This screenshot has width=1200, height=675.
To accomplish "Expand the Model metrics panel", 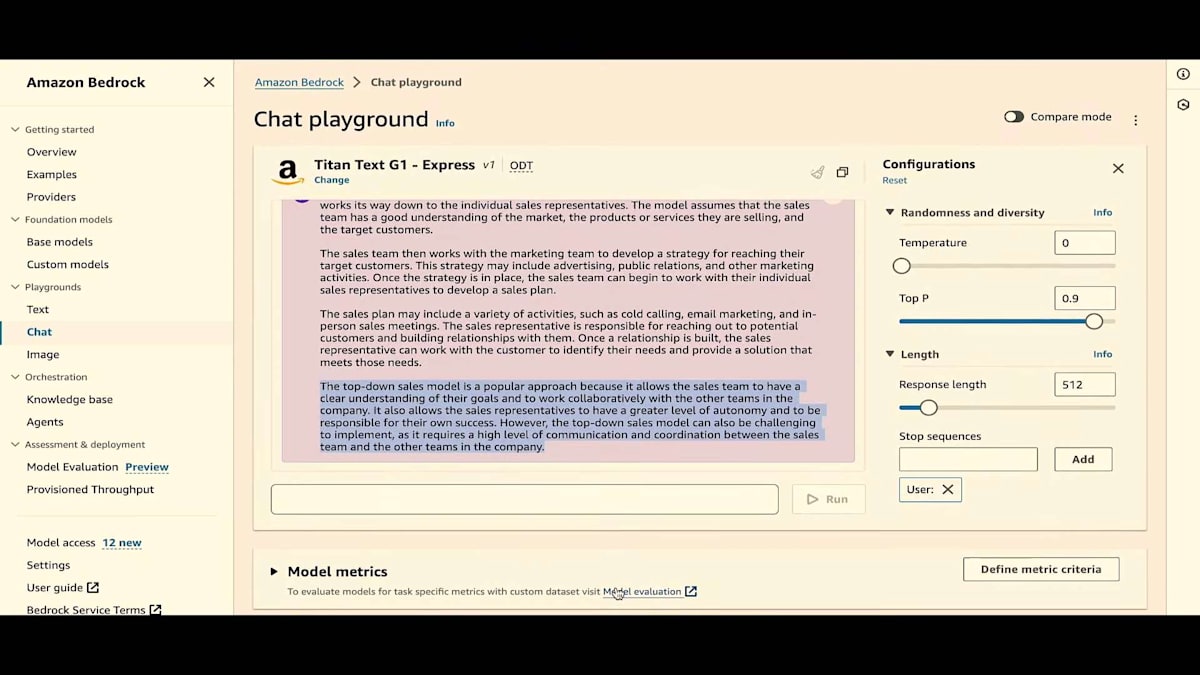I will [274, 572].
